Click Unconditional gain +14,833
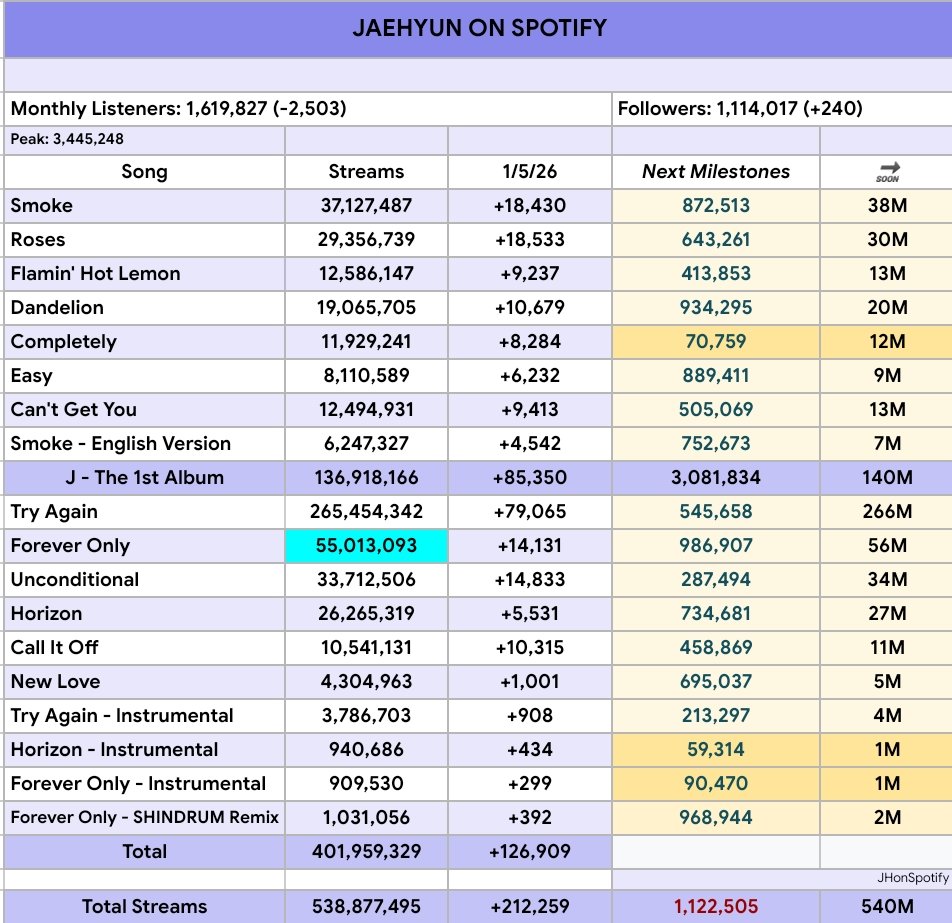This screenshot has width=952, height=923. (529, 580)
